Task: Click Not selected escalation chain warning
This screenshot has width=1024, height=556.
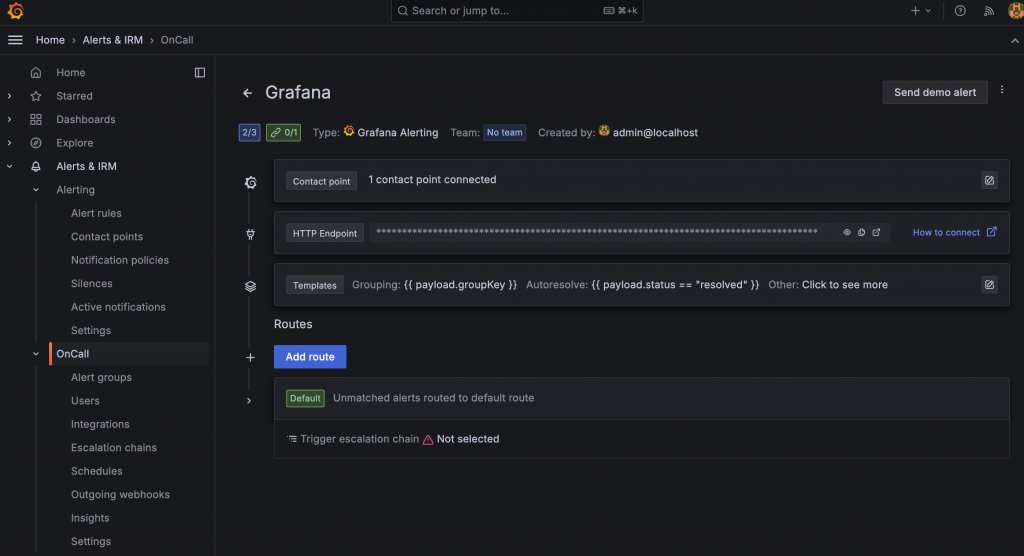Action: 461,439
